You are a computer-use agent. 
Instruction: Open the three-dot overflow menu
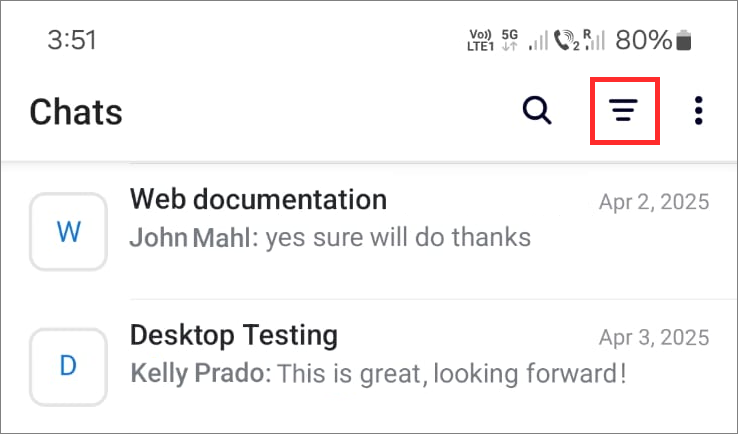click(698, 111)
